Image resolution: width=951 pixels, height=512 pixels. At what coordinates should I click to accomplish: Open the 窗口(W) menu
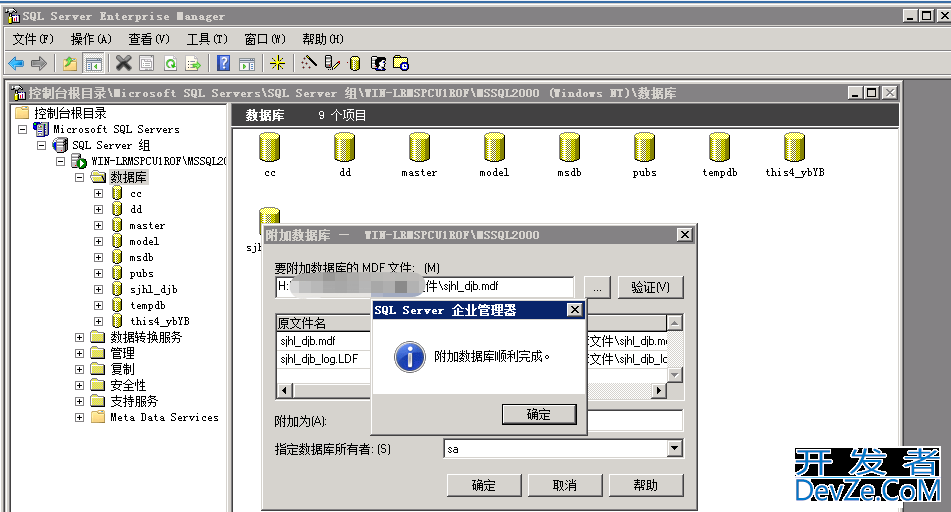[265, 39]
